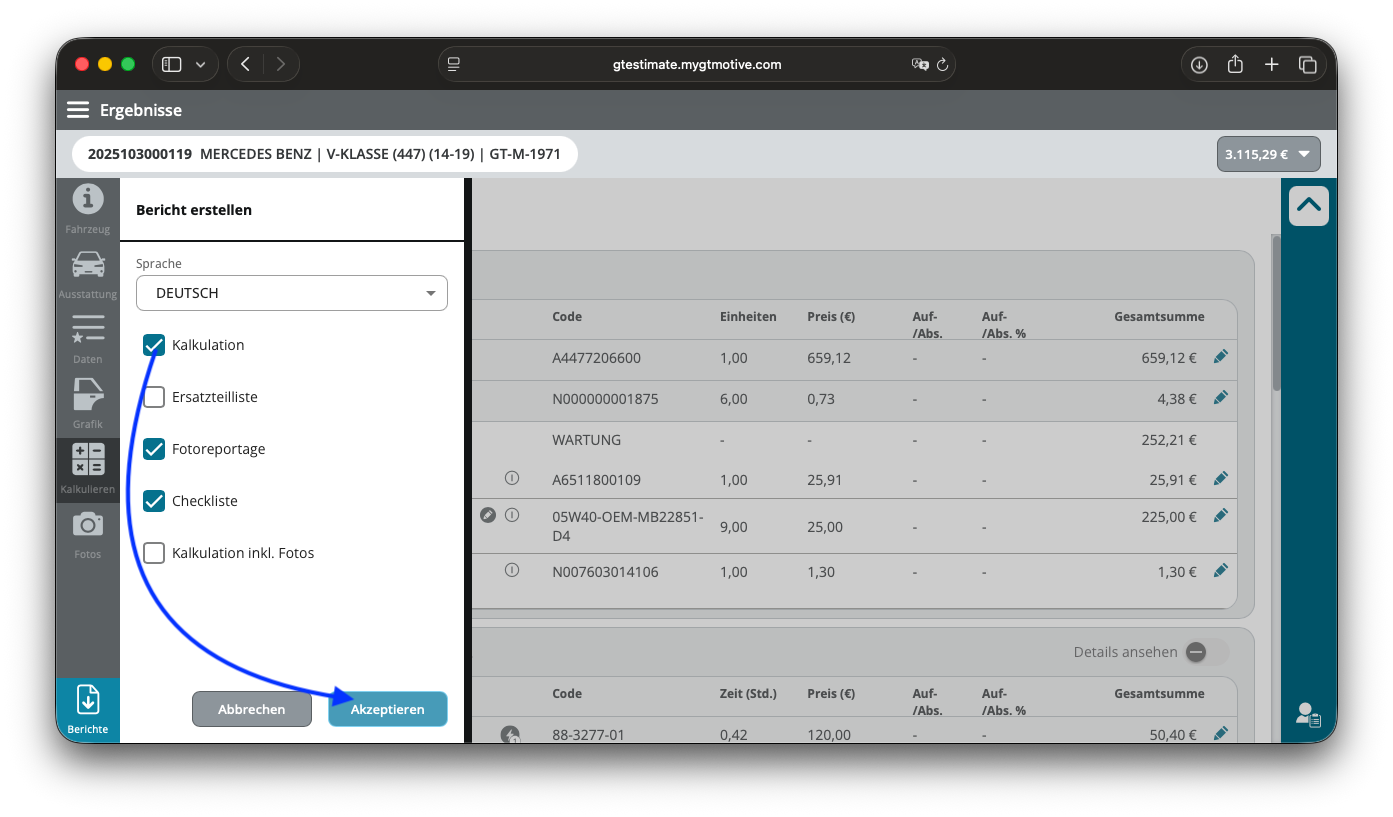
Task: Select the code 05W40-OEM-MB22851-D4
Action: click(628, 526)
